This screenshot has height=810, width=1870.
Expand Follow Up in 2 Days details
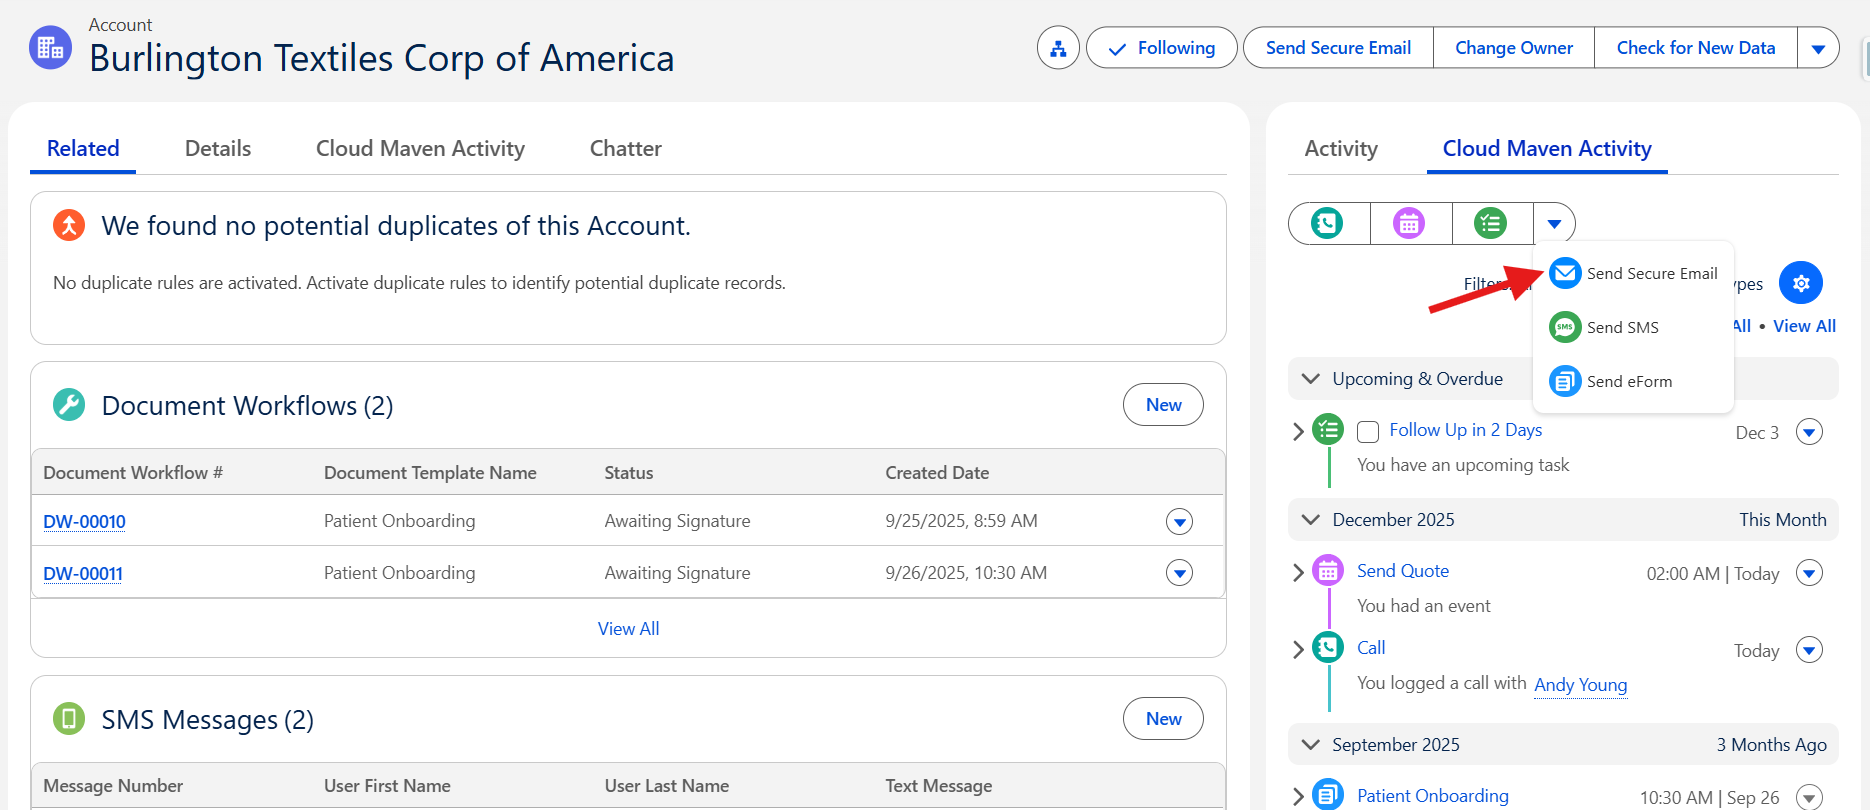click(1298, 431)
